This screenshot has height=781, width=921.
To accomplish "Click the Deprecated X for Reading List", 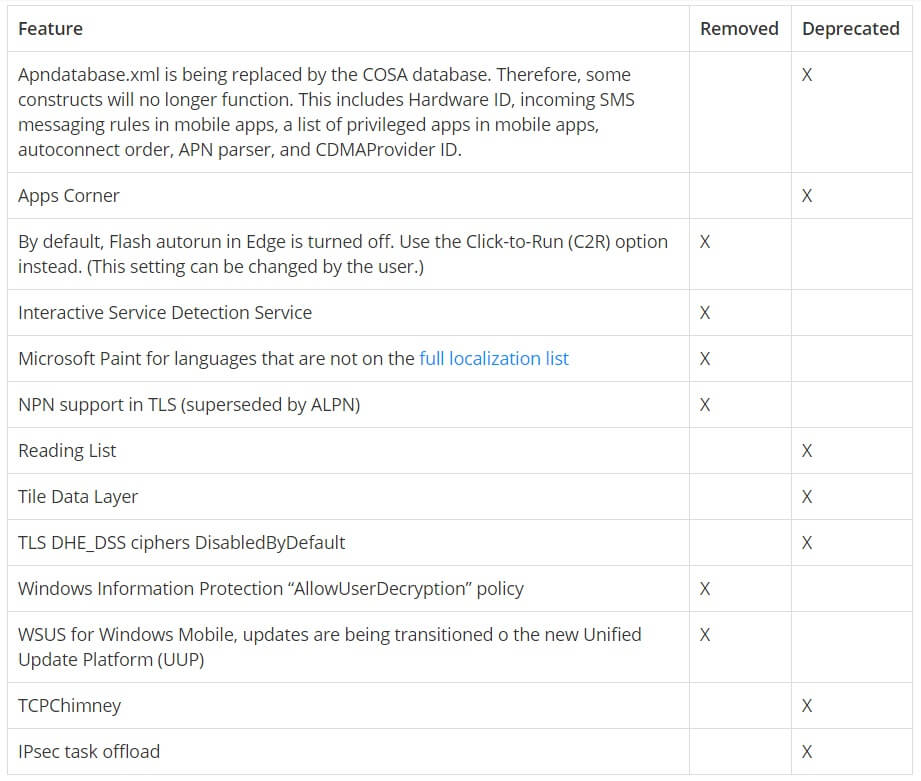I will pyautogui.click(x=807, y=450).
